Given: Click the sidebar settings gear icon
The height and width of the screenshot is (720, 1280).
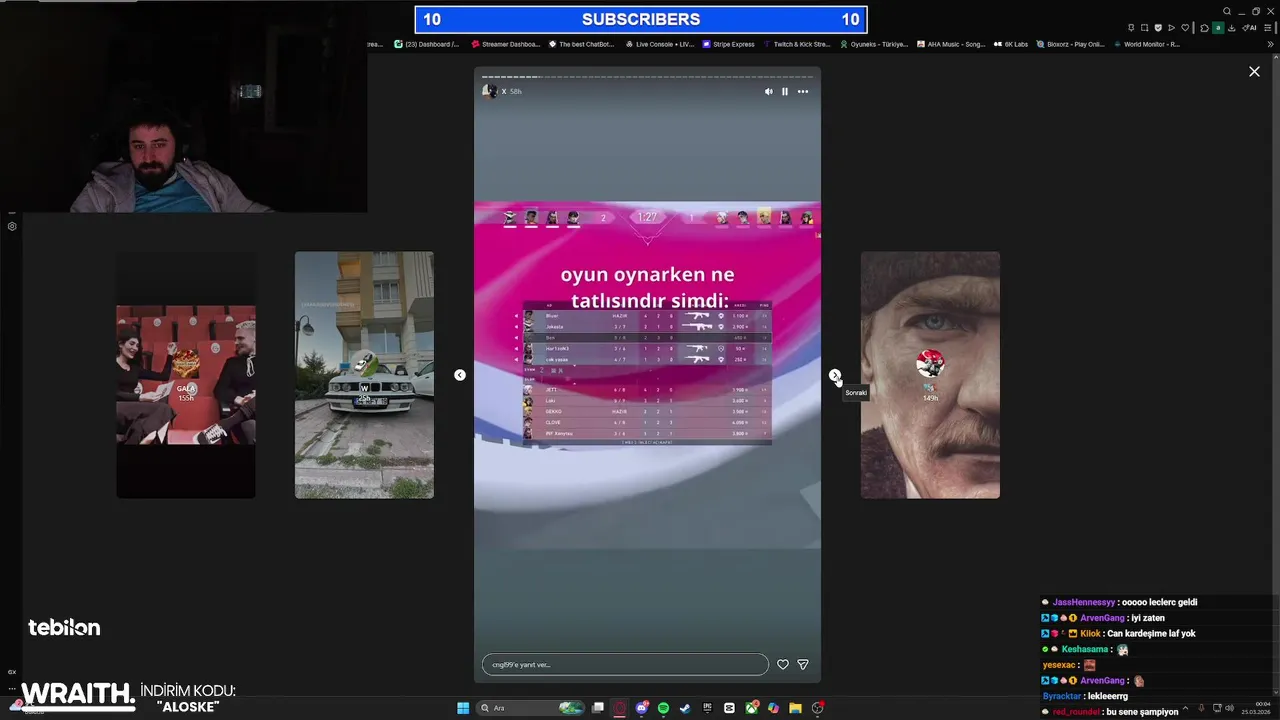Looking at the screenshot, I should point(12,226).
